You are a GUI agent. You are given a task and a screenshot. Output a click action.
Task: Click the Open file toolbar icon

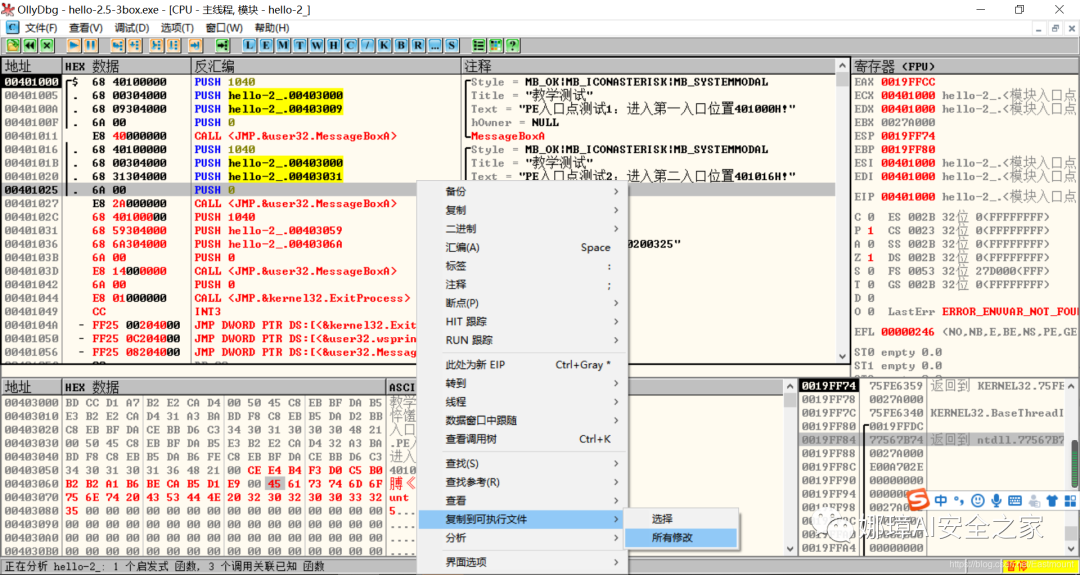click(13, 45)
